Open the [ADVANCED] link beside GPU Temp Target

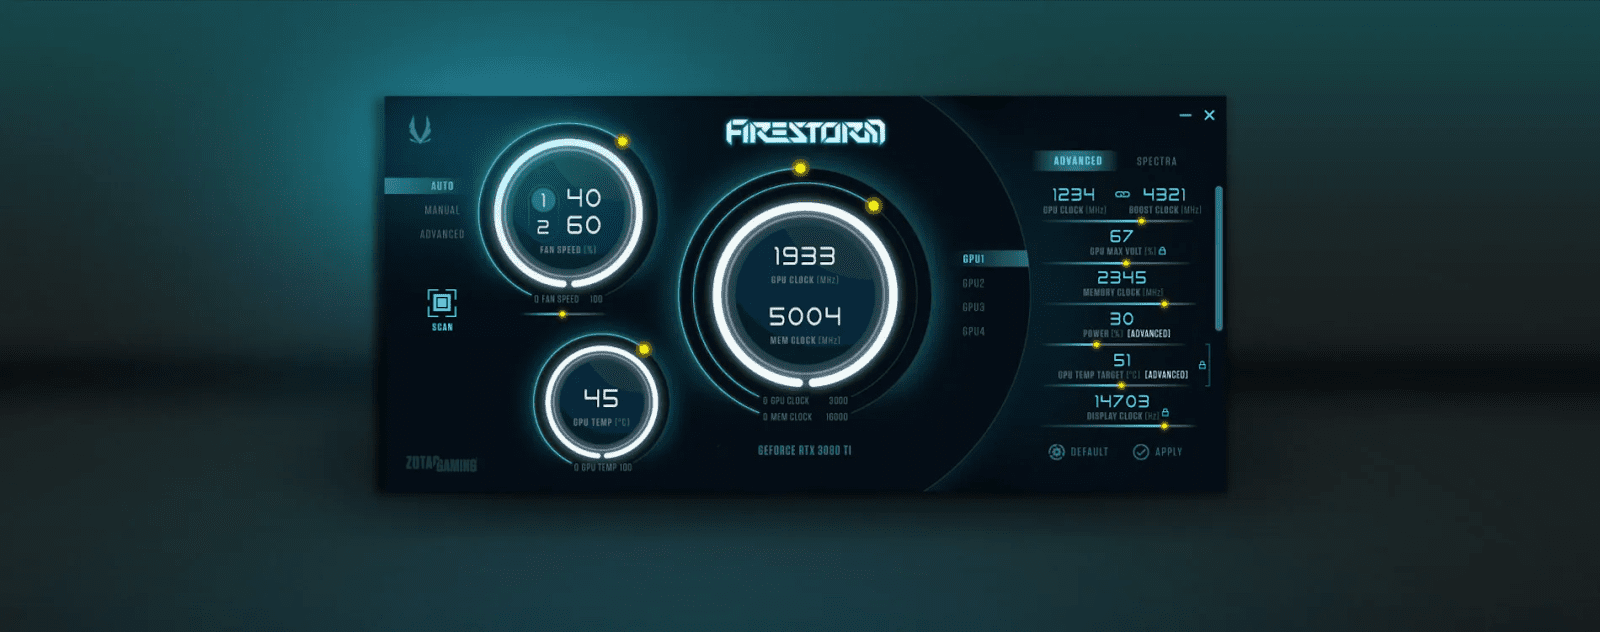click(1166, 375)
